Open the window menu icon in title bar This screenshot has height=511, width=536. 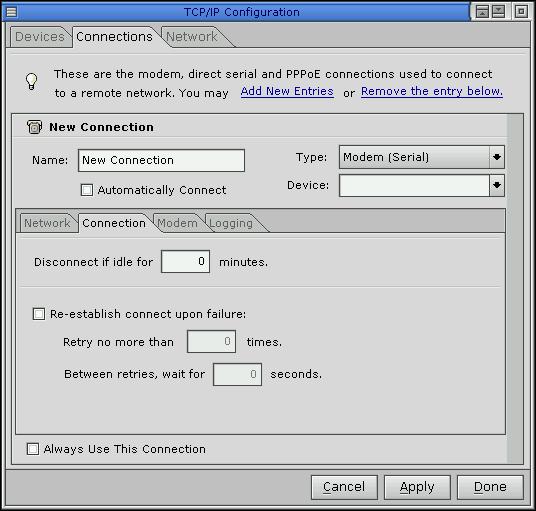point(11,12)
